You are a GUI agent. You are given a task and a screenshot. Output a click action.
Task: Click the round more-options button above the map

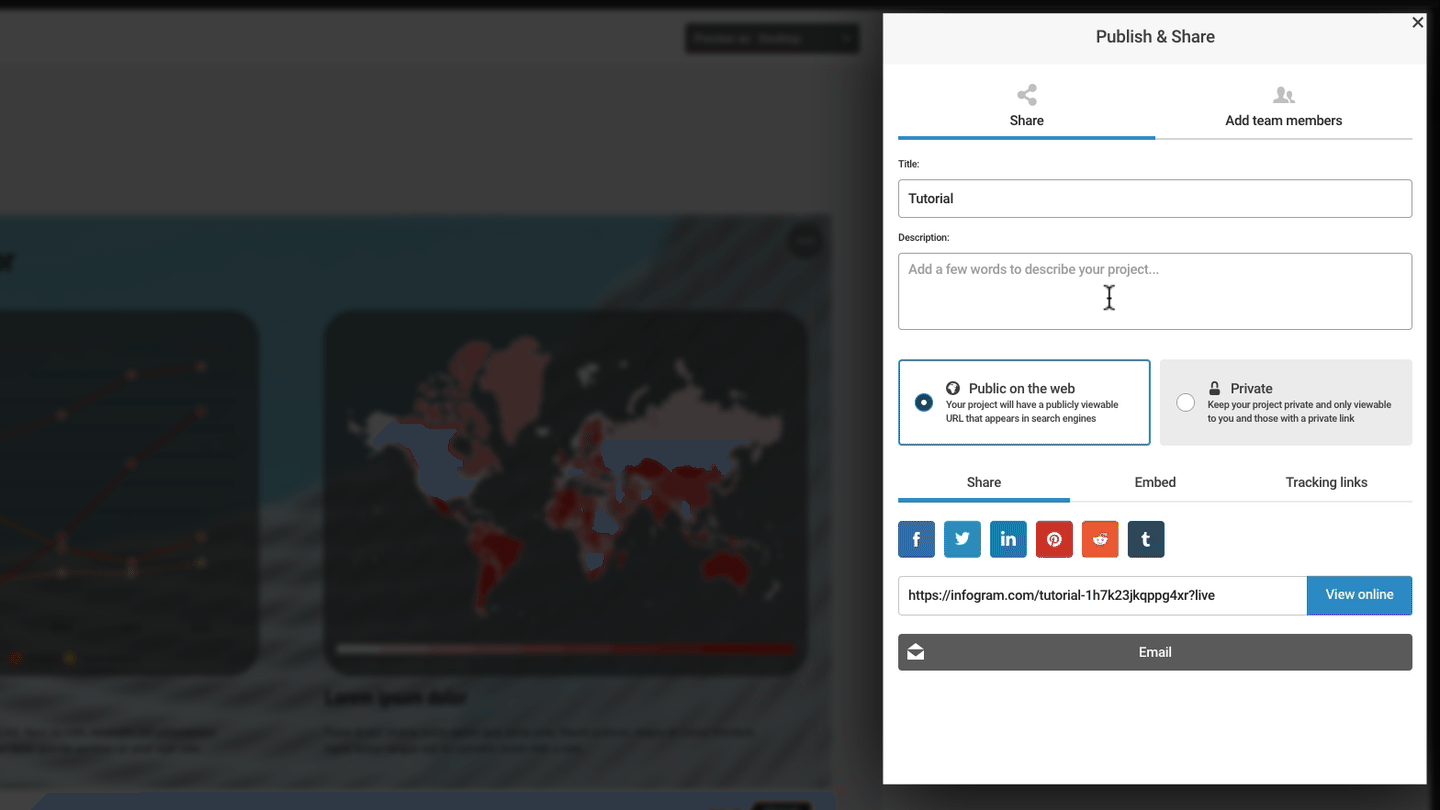click(x=806, y=241)
